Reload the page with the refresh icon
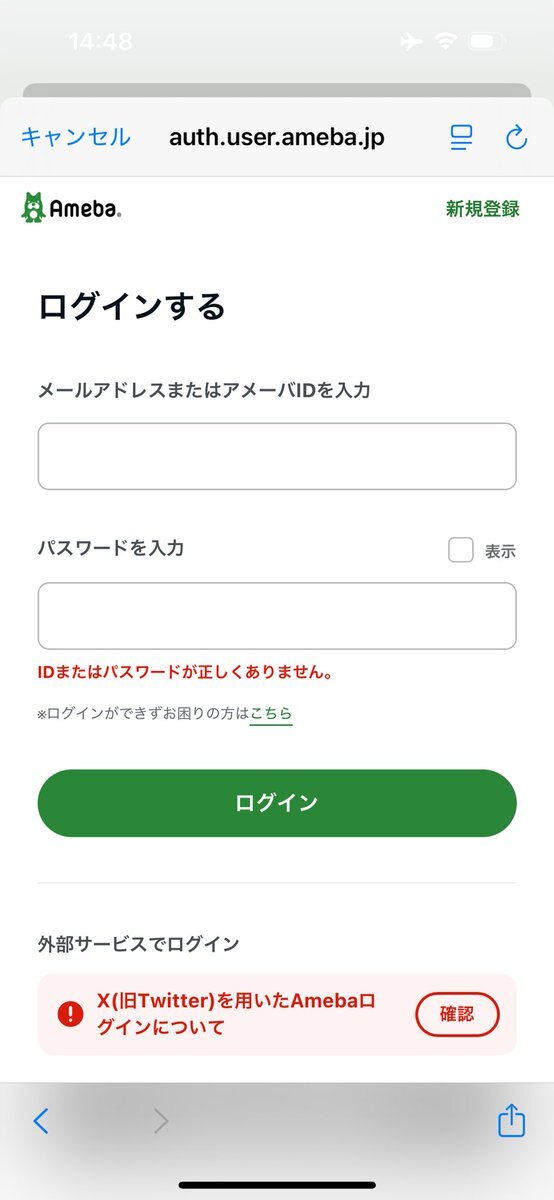Image resolution: width=554 pixels, height=1200 pixels. (x=516, y=138)
